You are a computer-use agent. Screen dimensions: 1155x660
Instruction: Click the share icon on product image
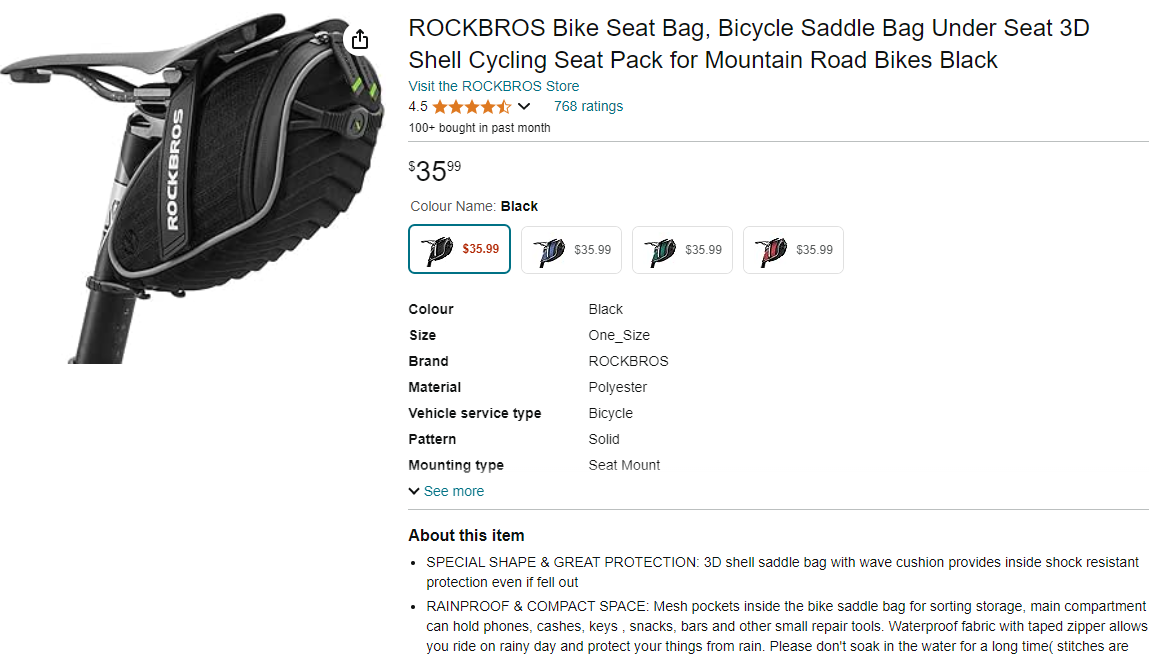coord(360,39)
